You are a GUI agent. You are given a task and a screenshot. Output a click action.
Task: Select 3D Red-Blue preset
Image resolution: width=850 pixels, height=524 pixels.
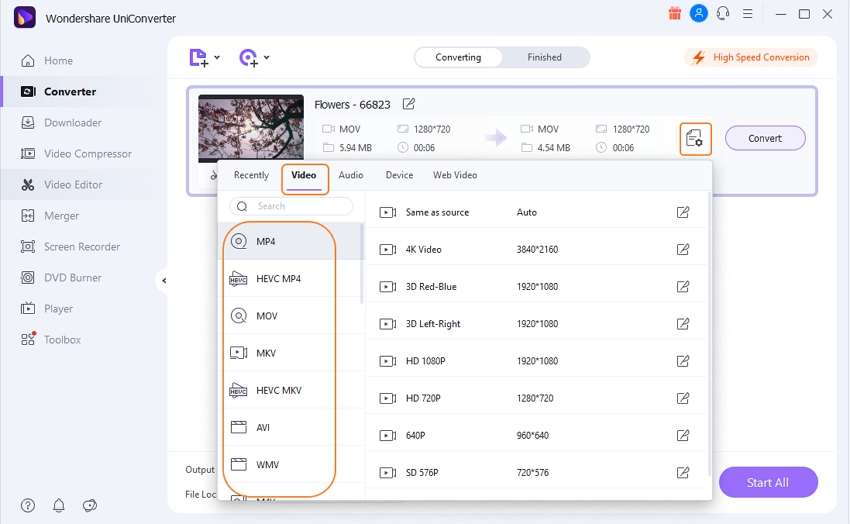[537, 287]
